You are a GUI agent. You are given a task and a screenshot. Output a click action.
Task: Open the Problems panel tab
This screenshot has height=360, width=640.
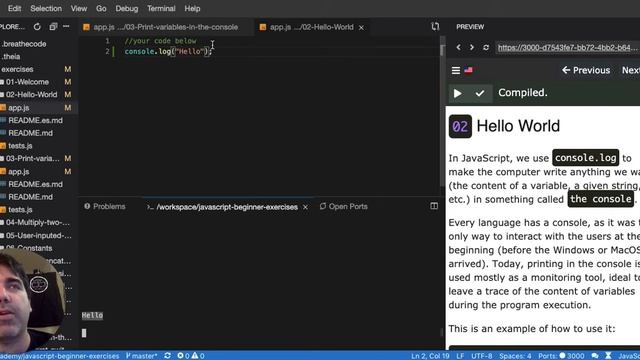(105, 207)
